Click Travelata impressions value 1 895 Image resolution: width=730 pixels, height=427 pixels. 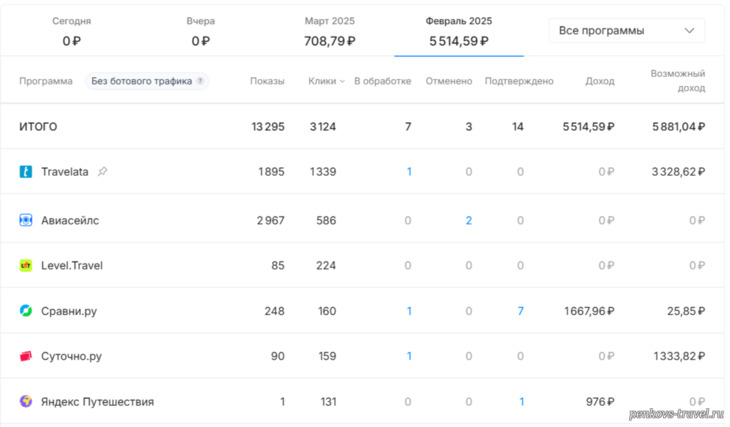point(271,172)
